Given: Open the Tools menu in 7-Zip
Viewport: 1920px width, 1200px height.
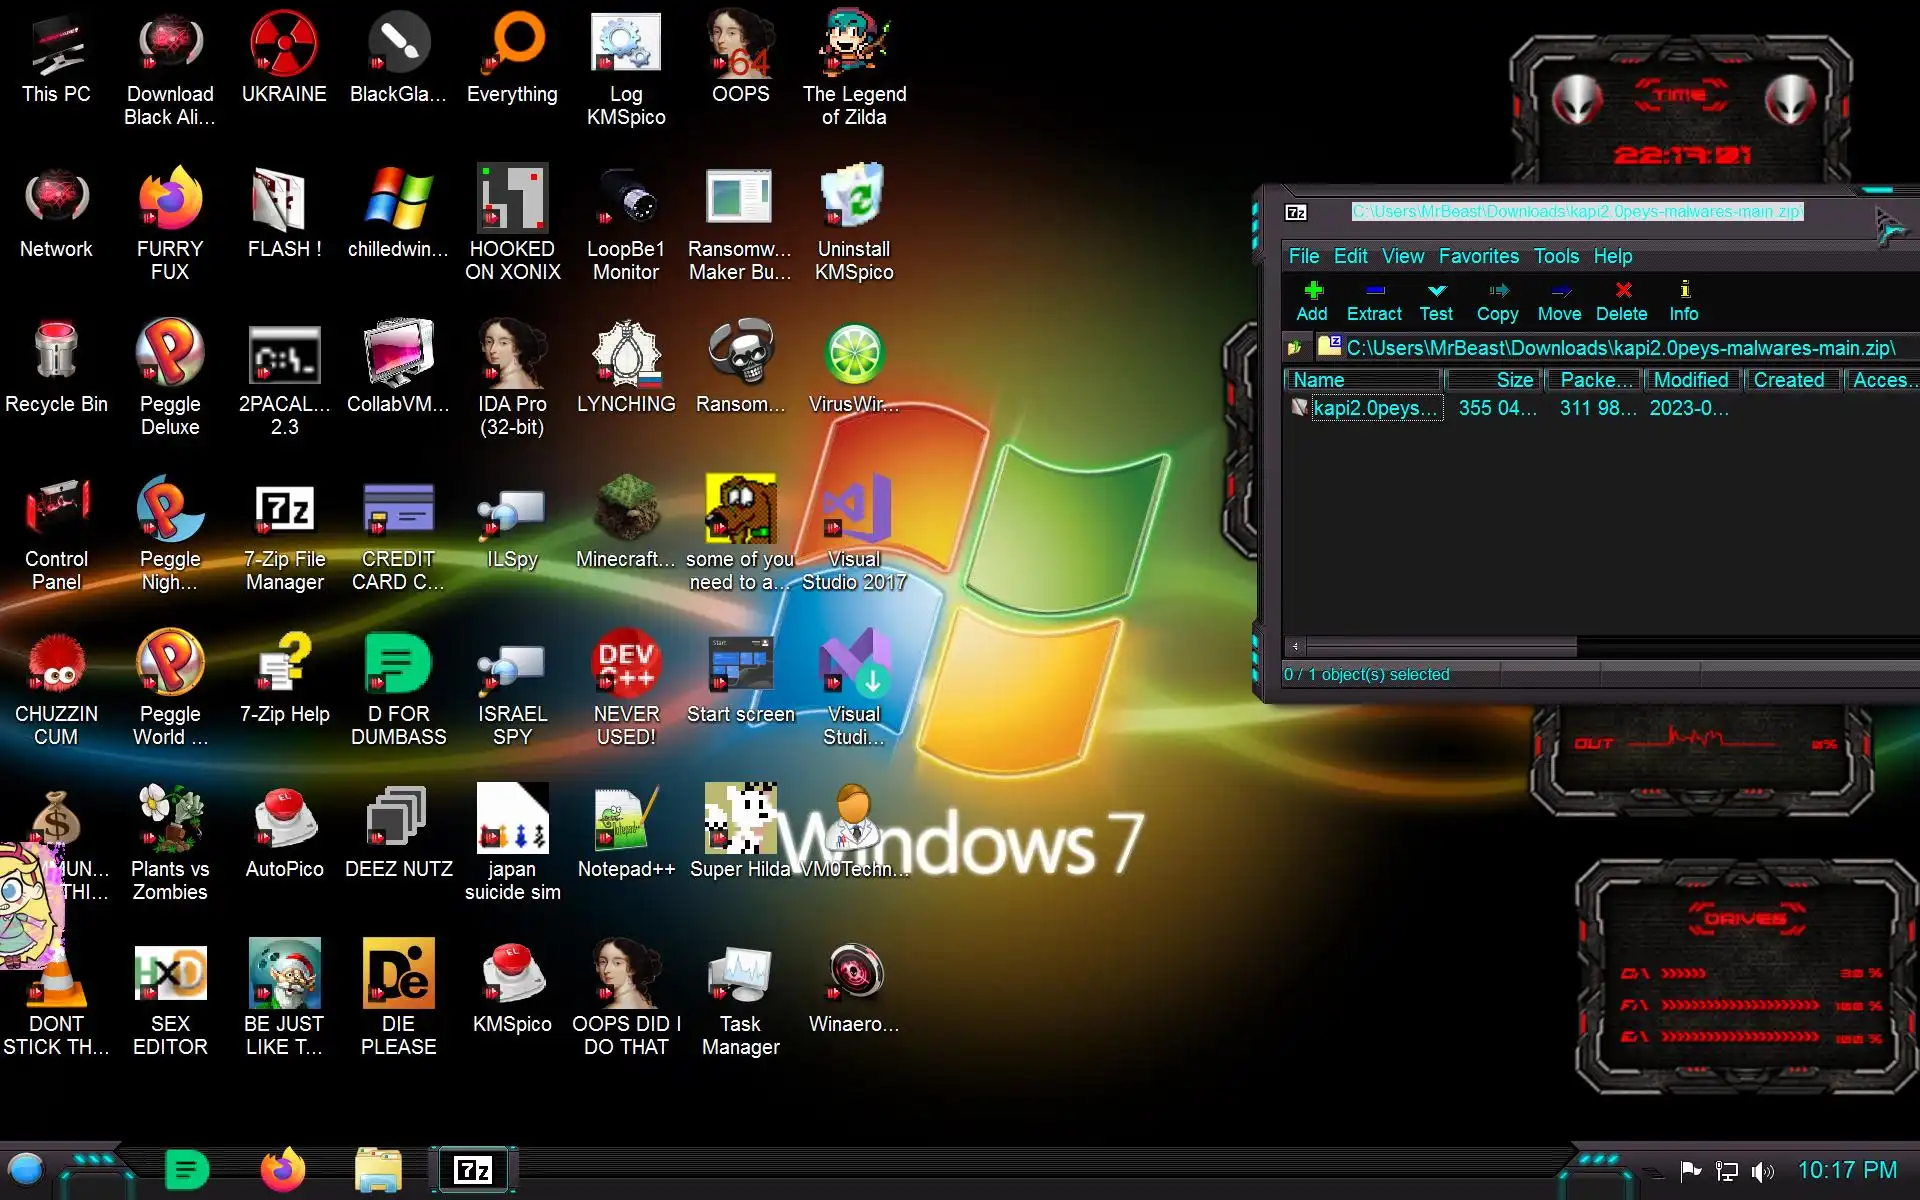Looking at the screenshot, I should coord(1556,256).
